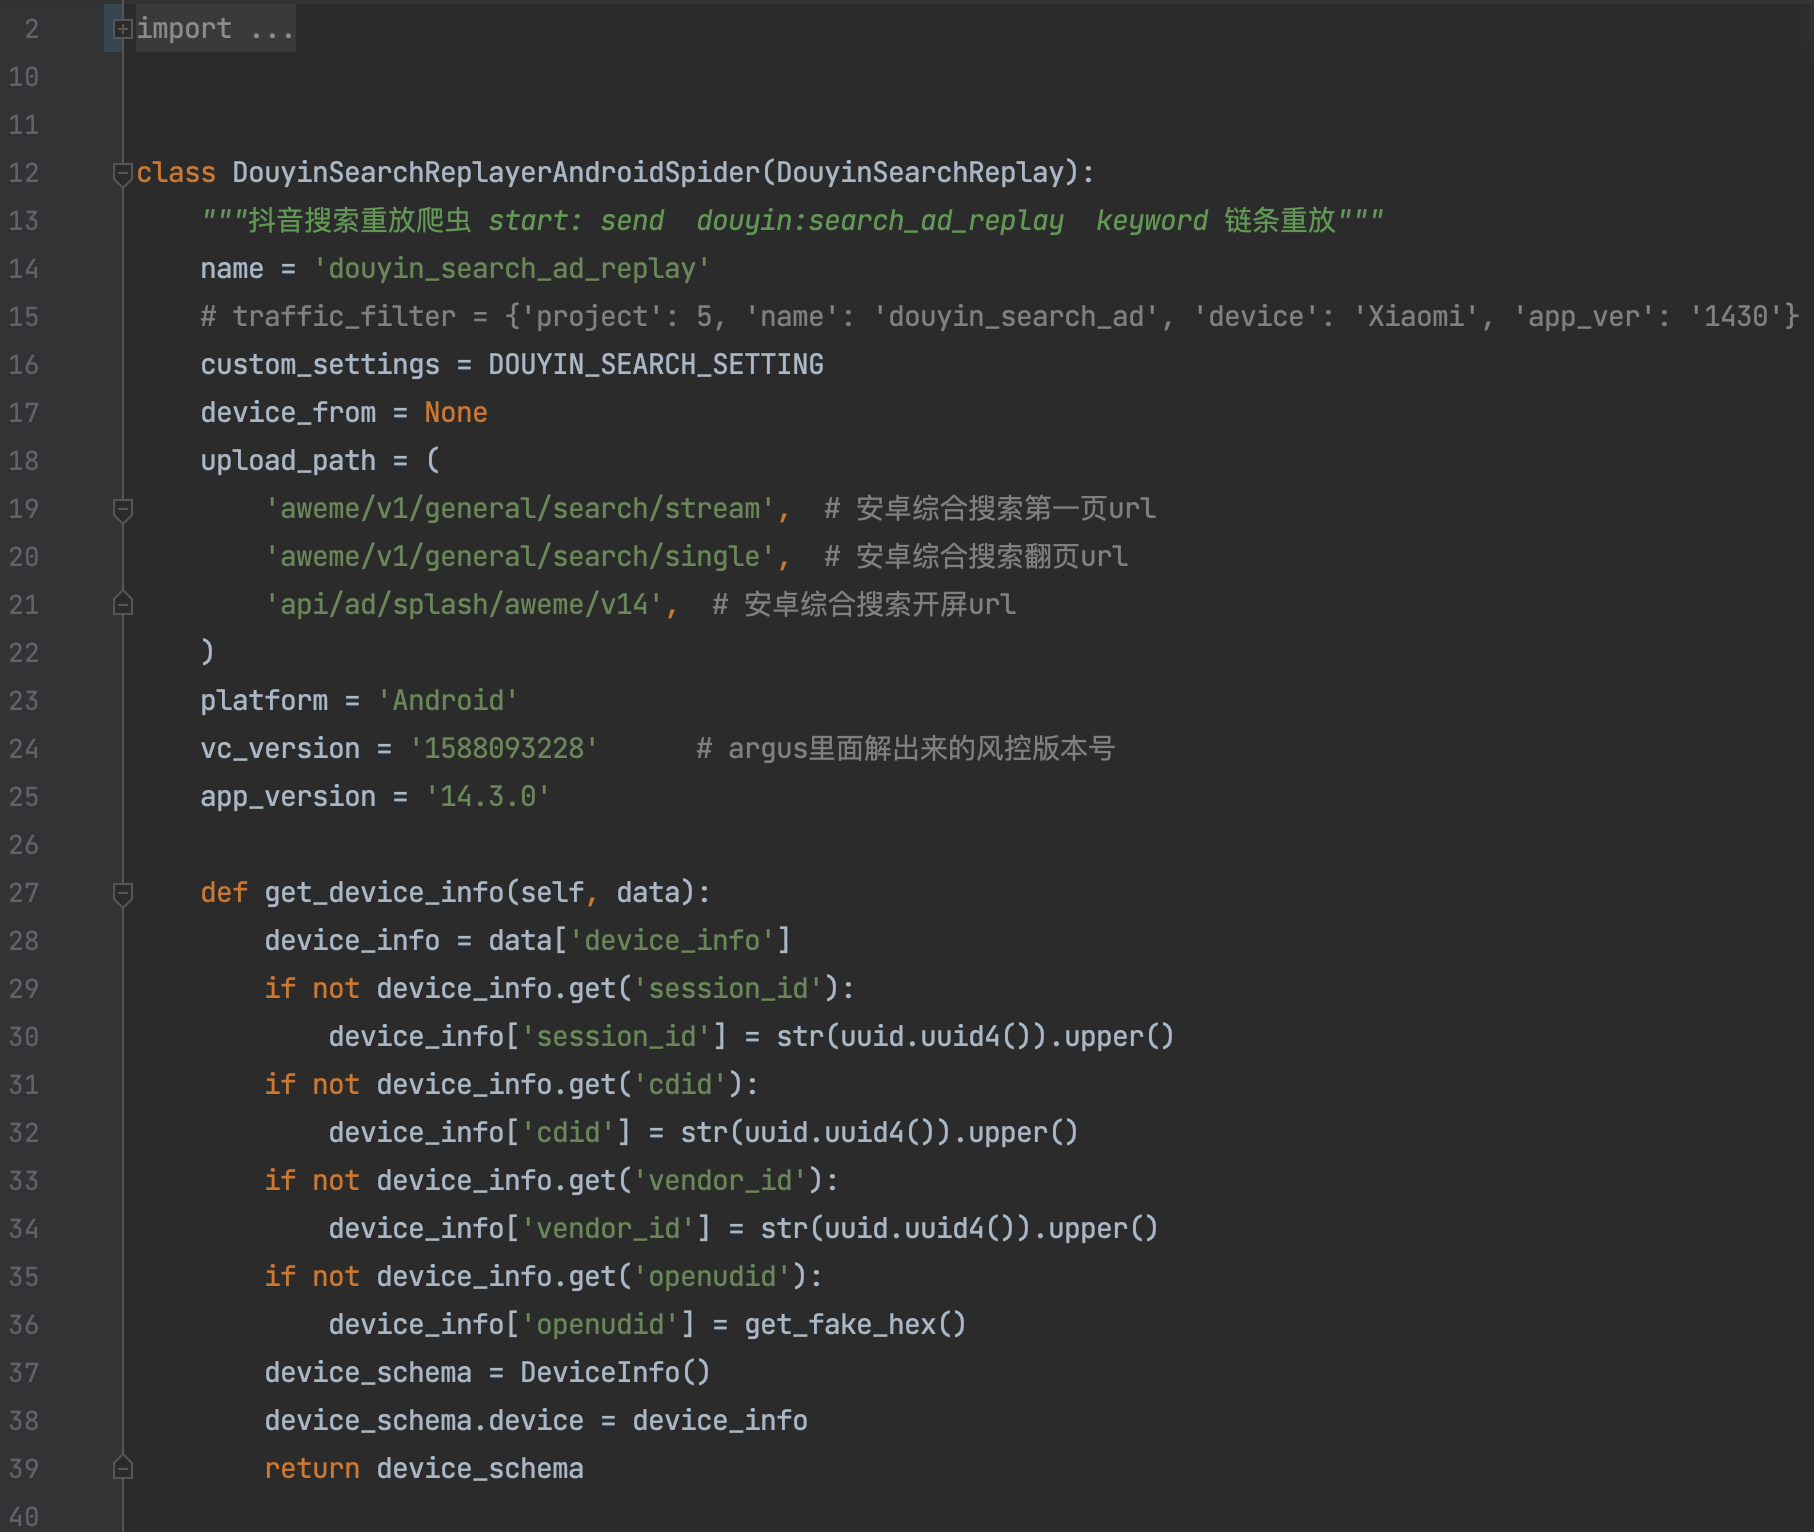Collapse get_device_info method fold marker

(x=122, y=894)
